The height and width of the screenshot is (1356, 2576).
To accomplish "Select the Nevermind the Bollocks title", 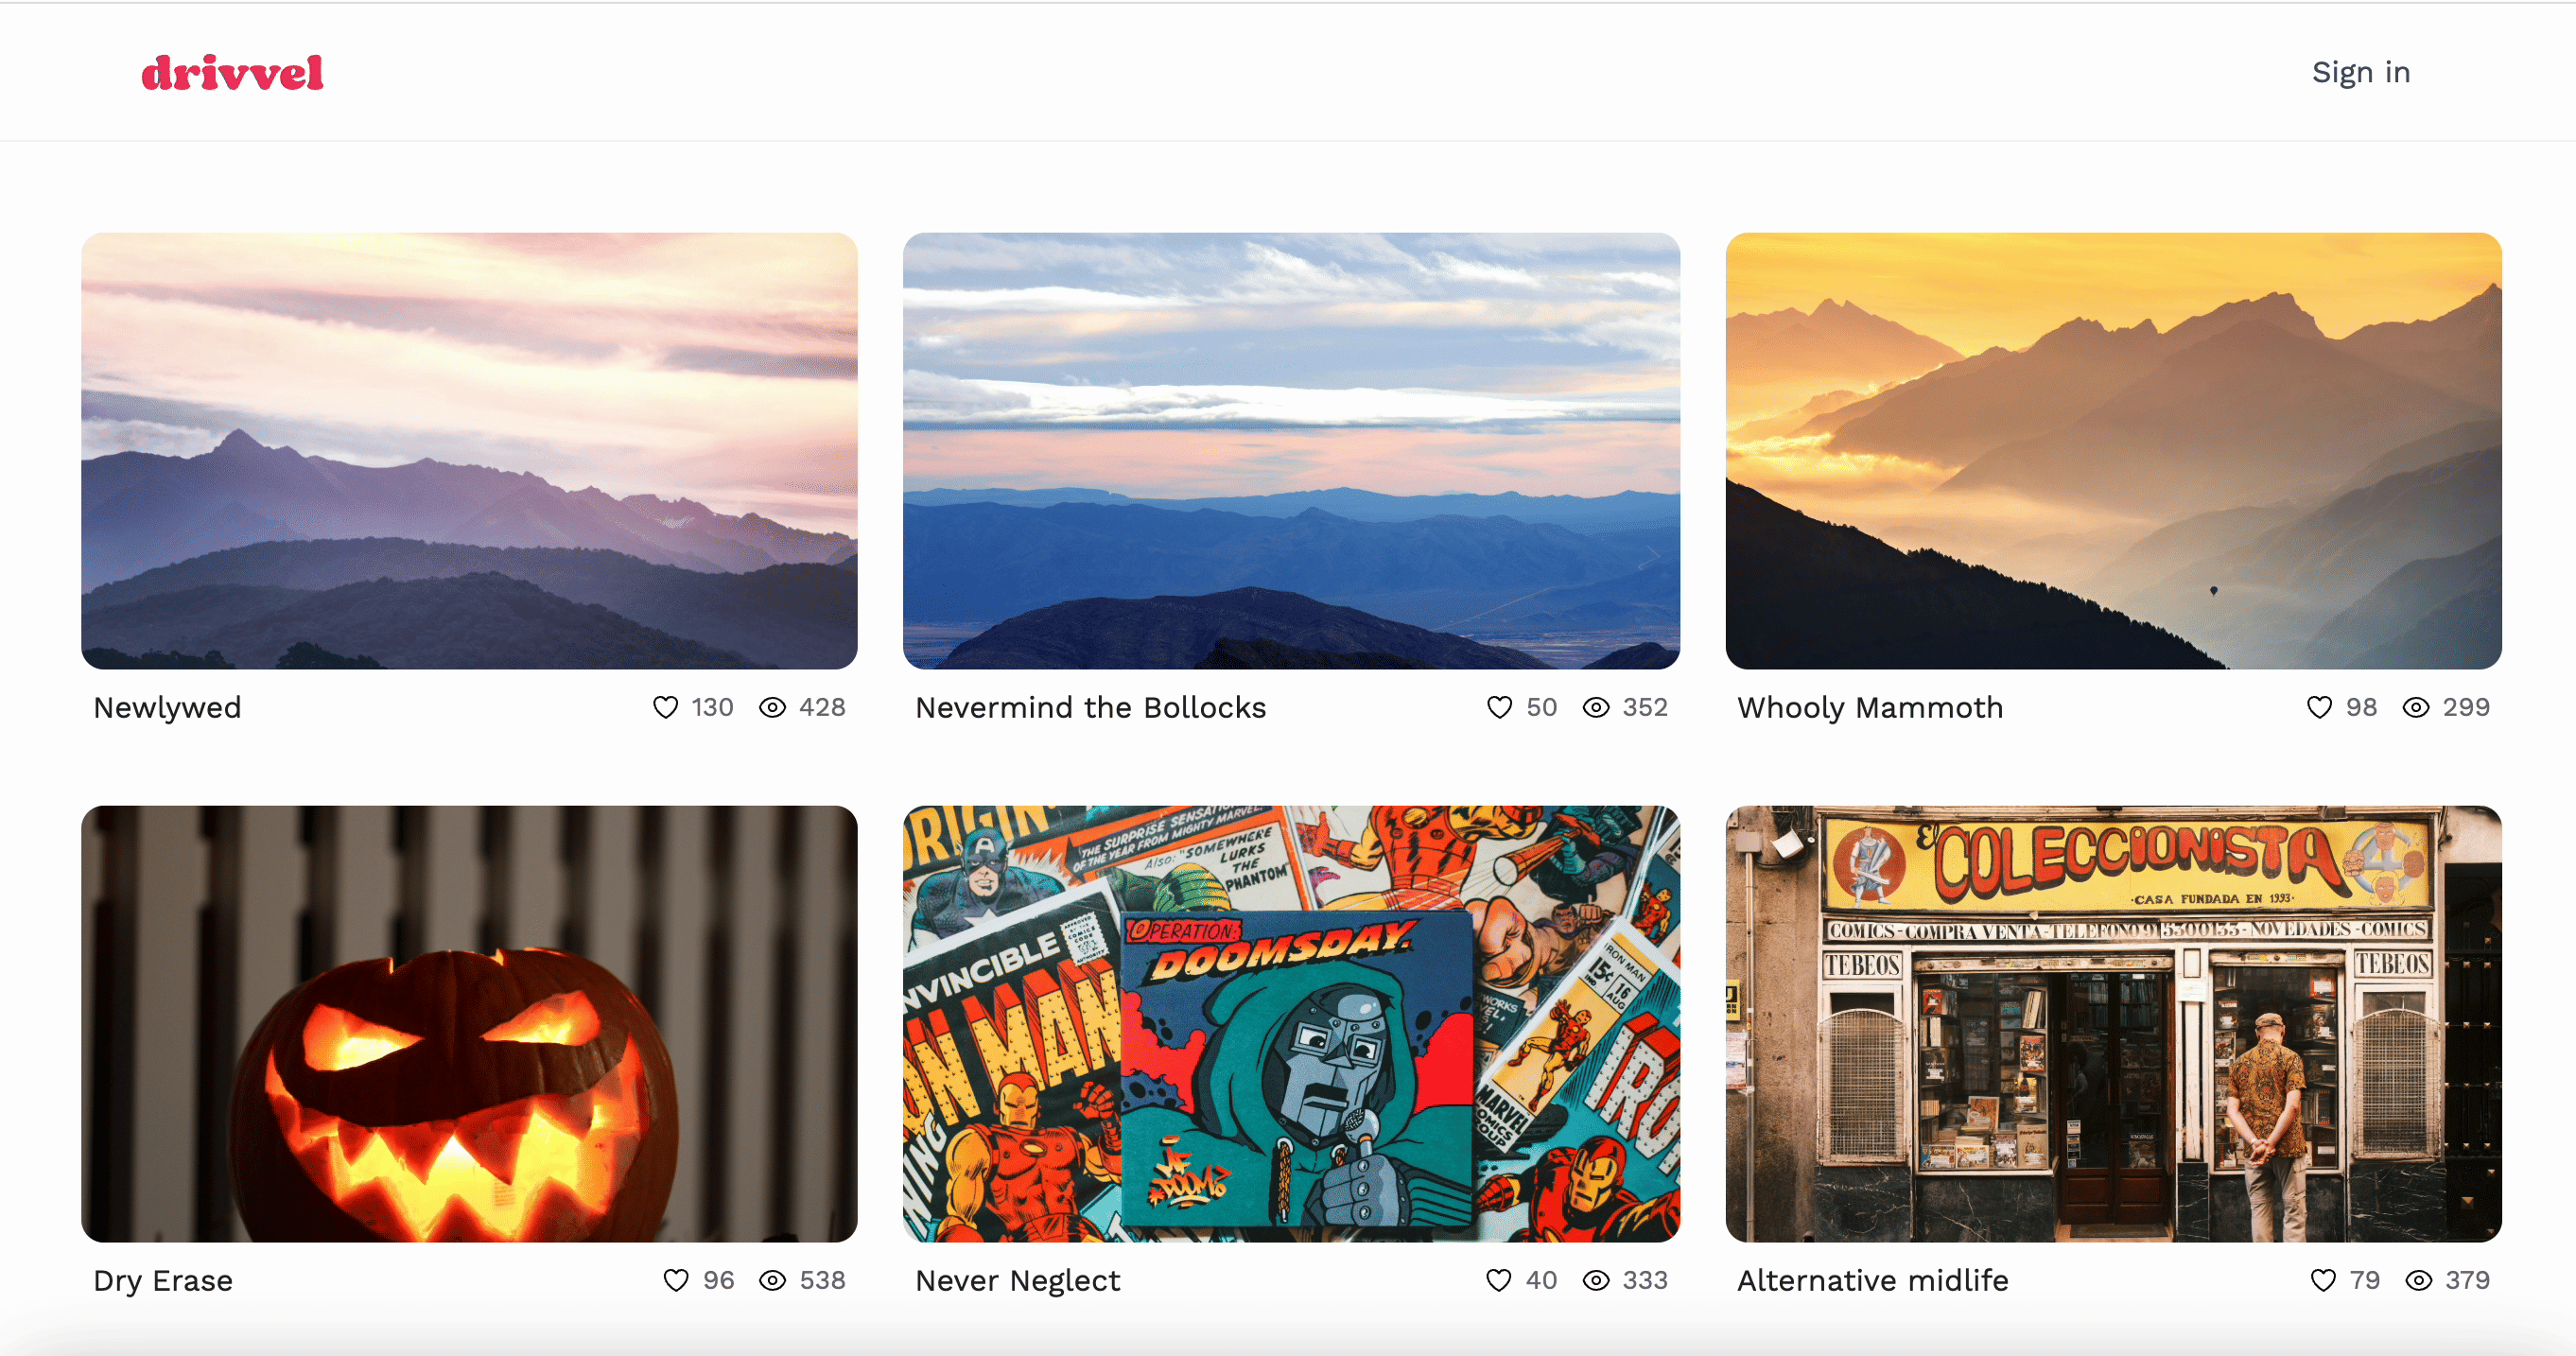I will 1091,708.
